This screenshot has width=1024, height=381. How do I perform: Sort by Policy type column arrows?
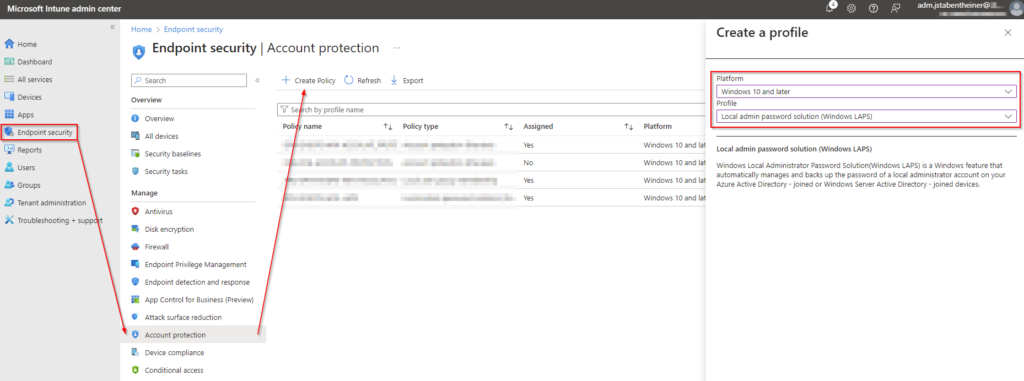508,127
